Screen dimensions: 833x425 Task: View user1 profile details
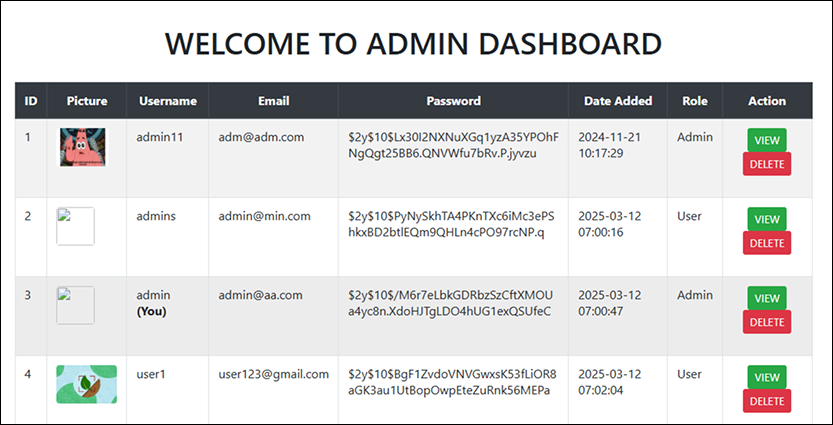coord(767,377)
